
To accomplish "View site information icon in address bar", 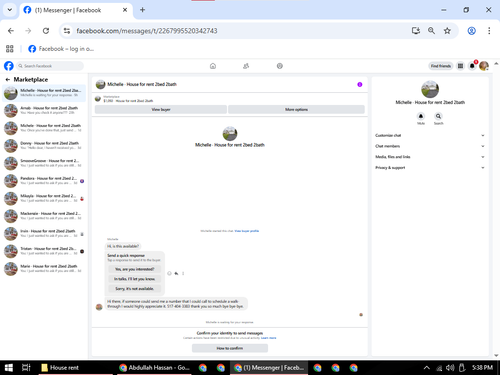I will (x=67, y=31).
